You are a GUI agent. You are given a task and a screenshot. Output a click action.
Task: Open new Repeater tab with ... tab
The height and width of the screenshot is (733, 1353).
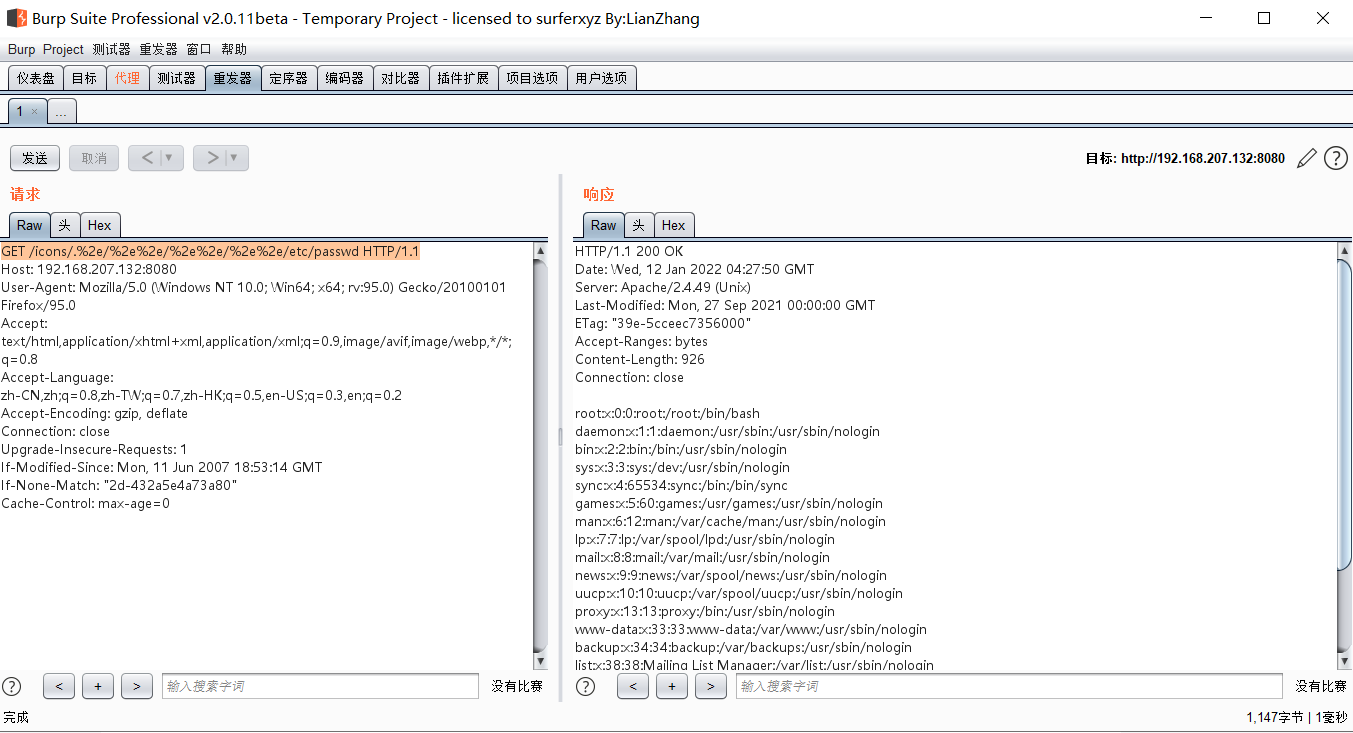(x=61, y=112)
